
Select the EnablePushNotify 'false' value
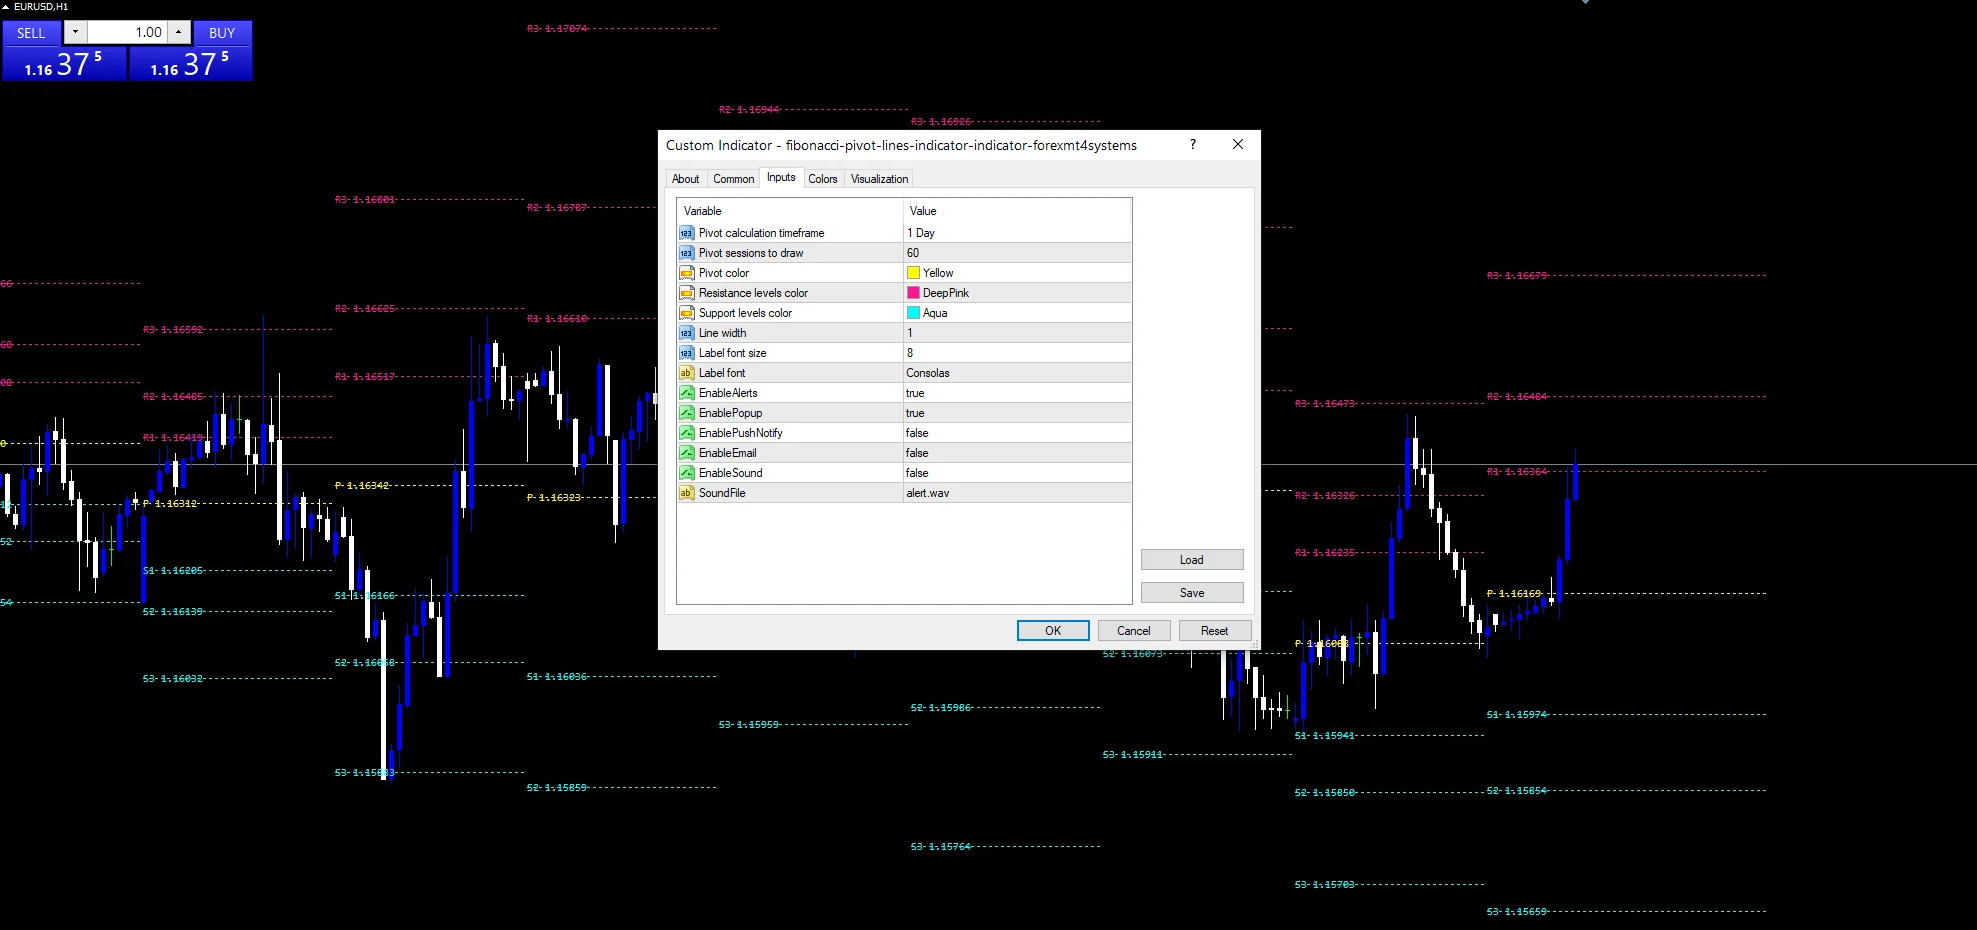click(x=917, y=433)
